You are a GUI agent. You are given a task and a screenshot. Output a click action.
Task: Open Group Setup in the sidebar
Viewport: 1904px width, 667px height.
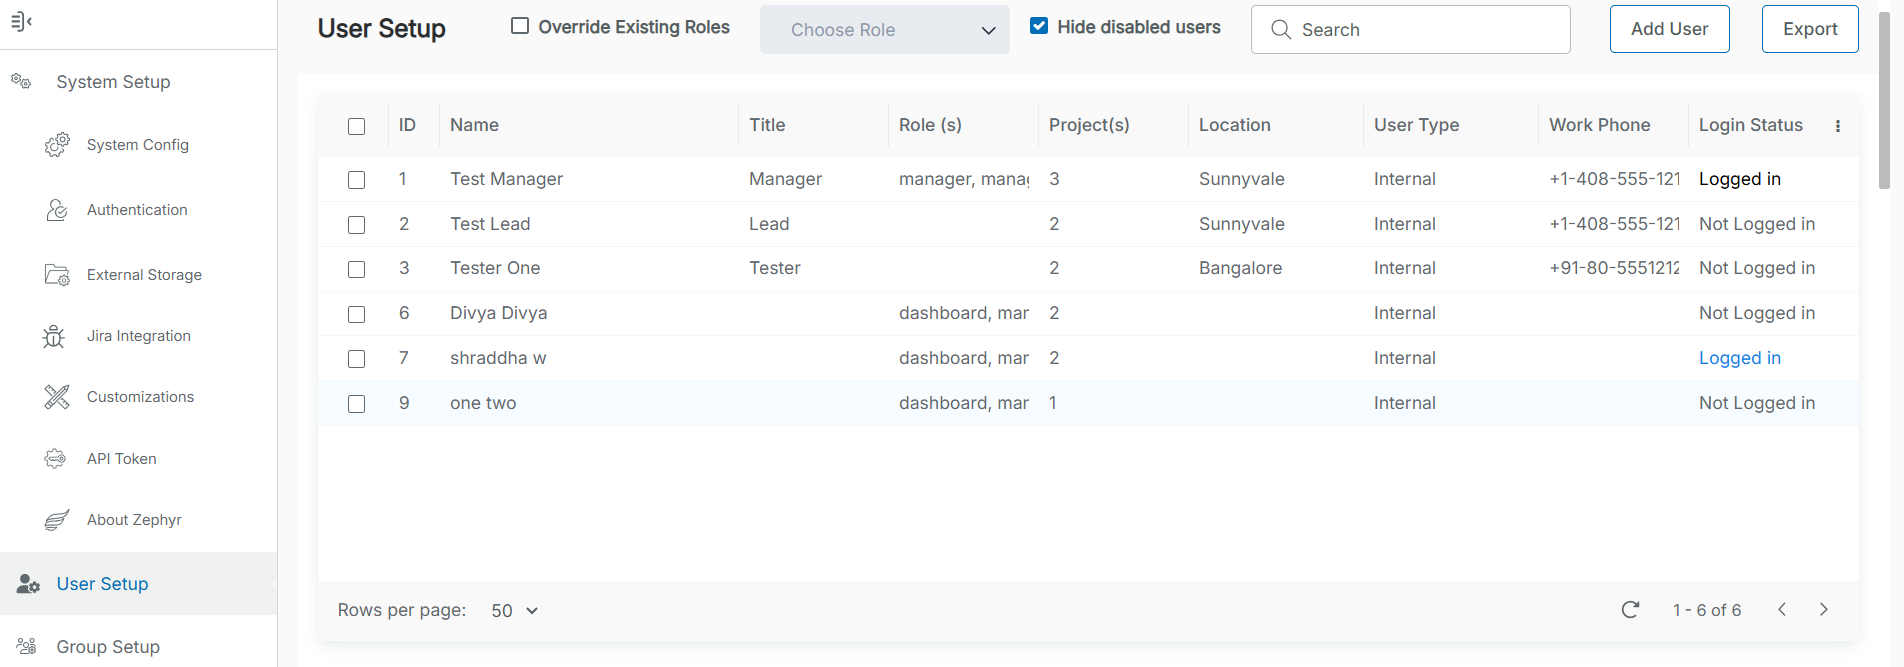pyautogui.click(x=108, y=647)
